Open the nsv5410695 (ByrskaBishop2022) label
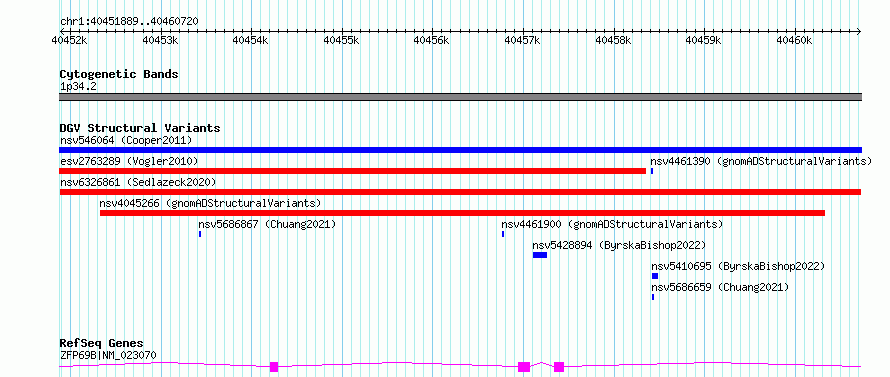 coord(738,266)
